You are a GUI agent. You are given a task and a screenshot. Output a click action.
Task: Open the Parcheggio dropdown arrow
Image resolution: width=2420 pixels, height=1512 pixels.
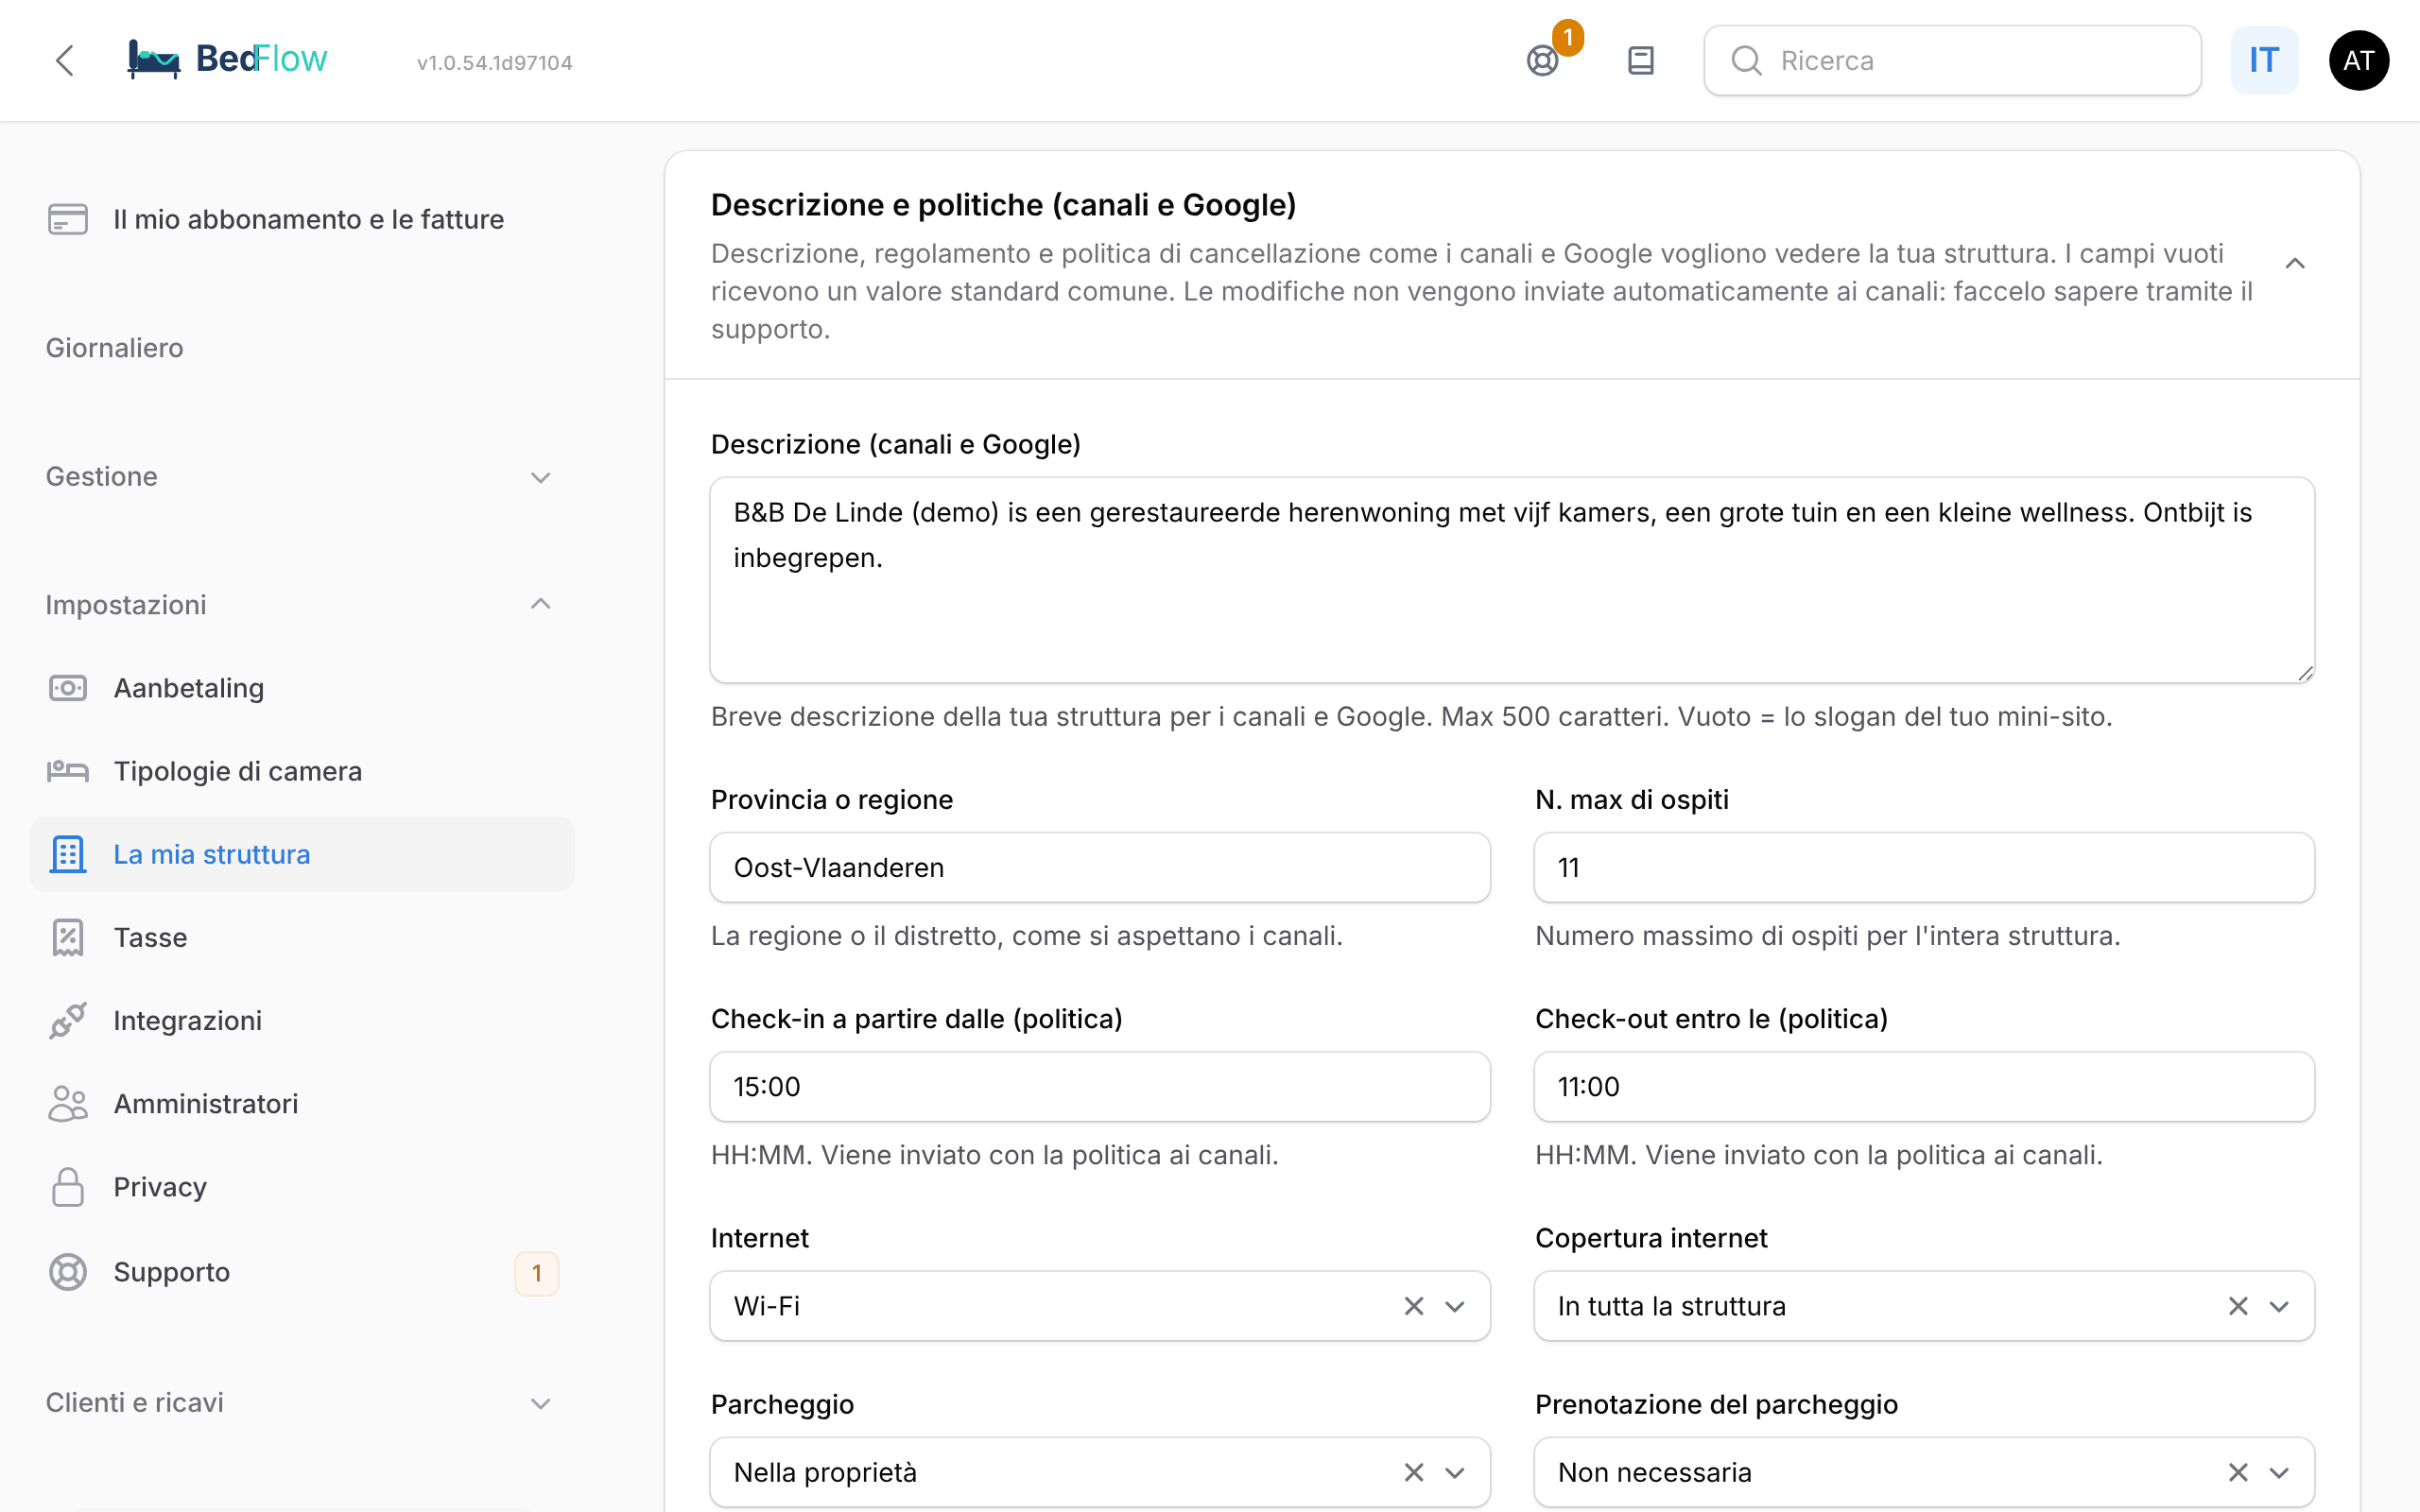(1455, 1472)
